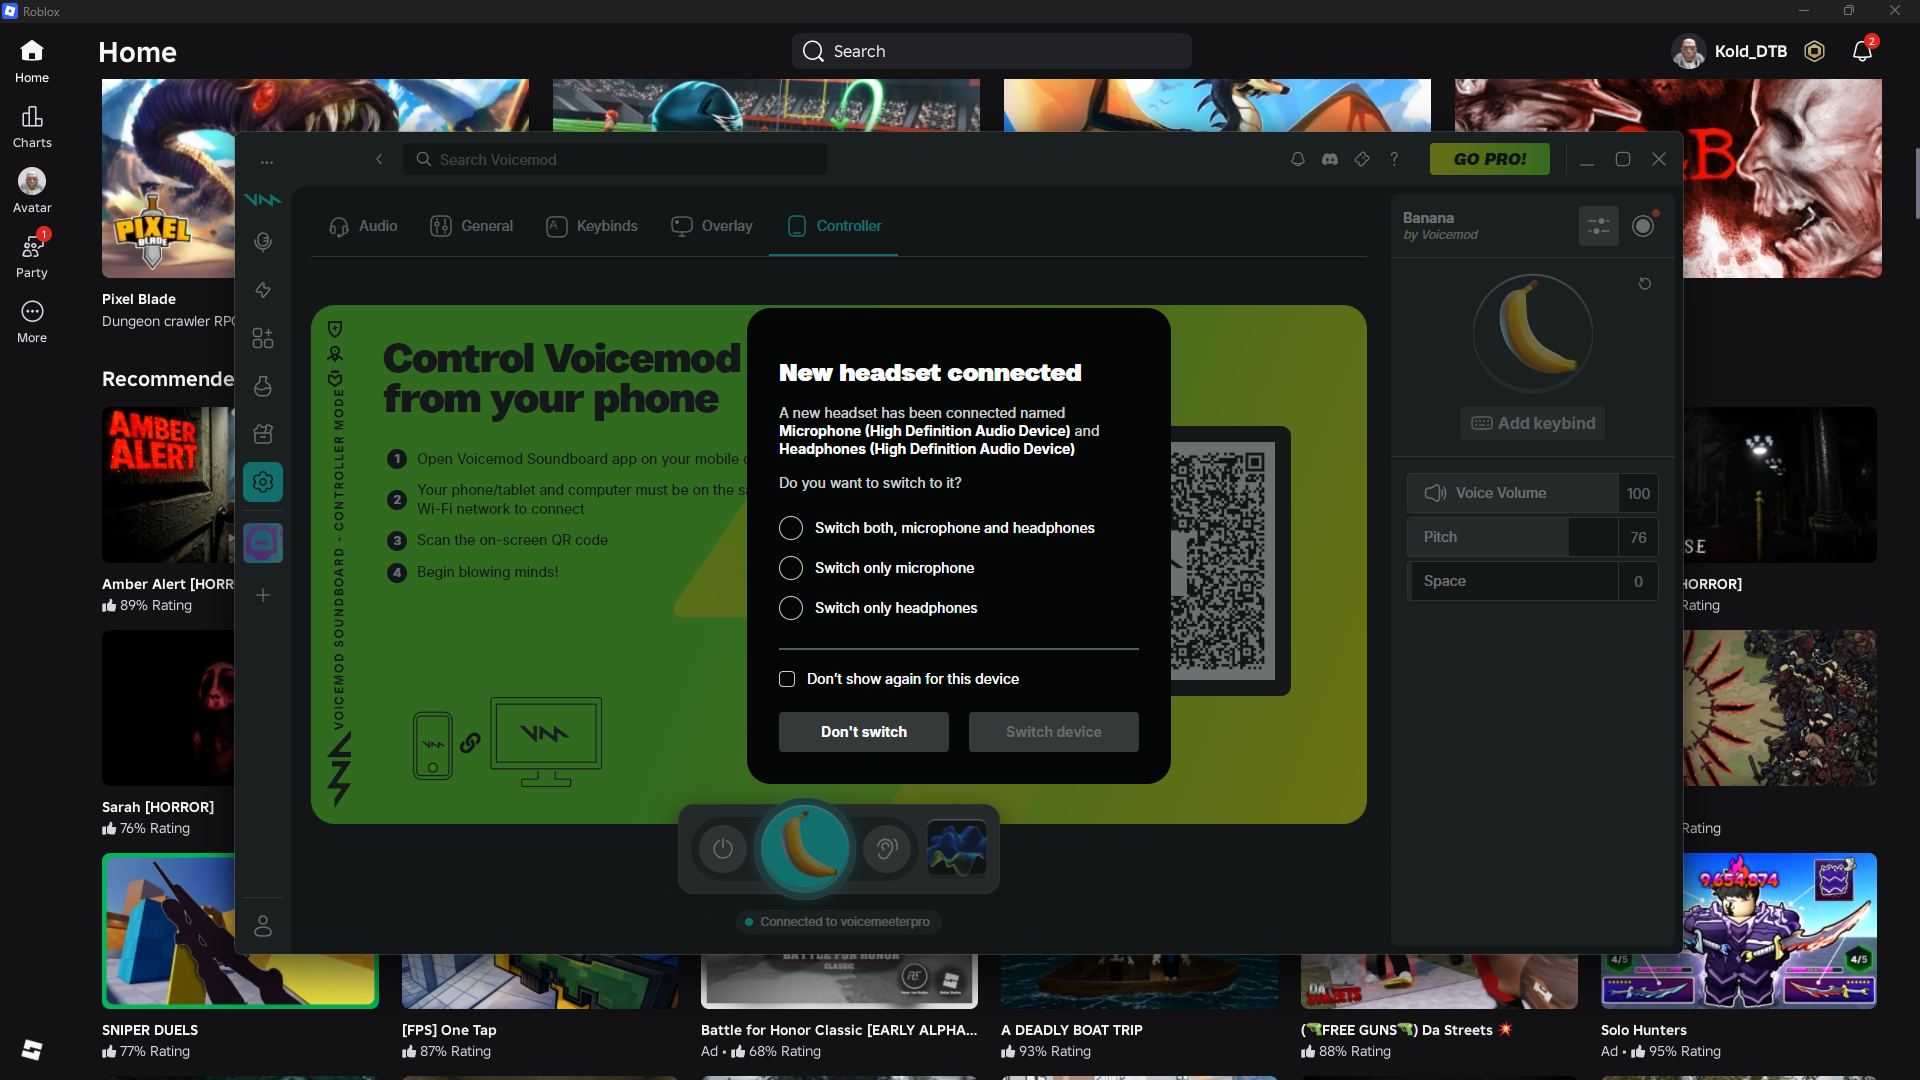Adjust the Pitch slider

(x=1512, y=537)
